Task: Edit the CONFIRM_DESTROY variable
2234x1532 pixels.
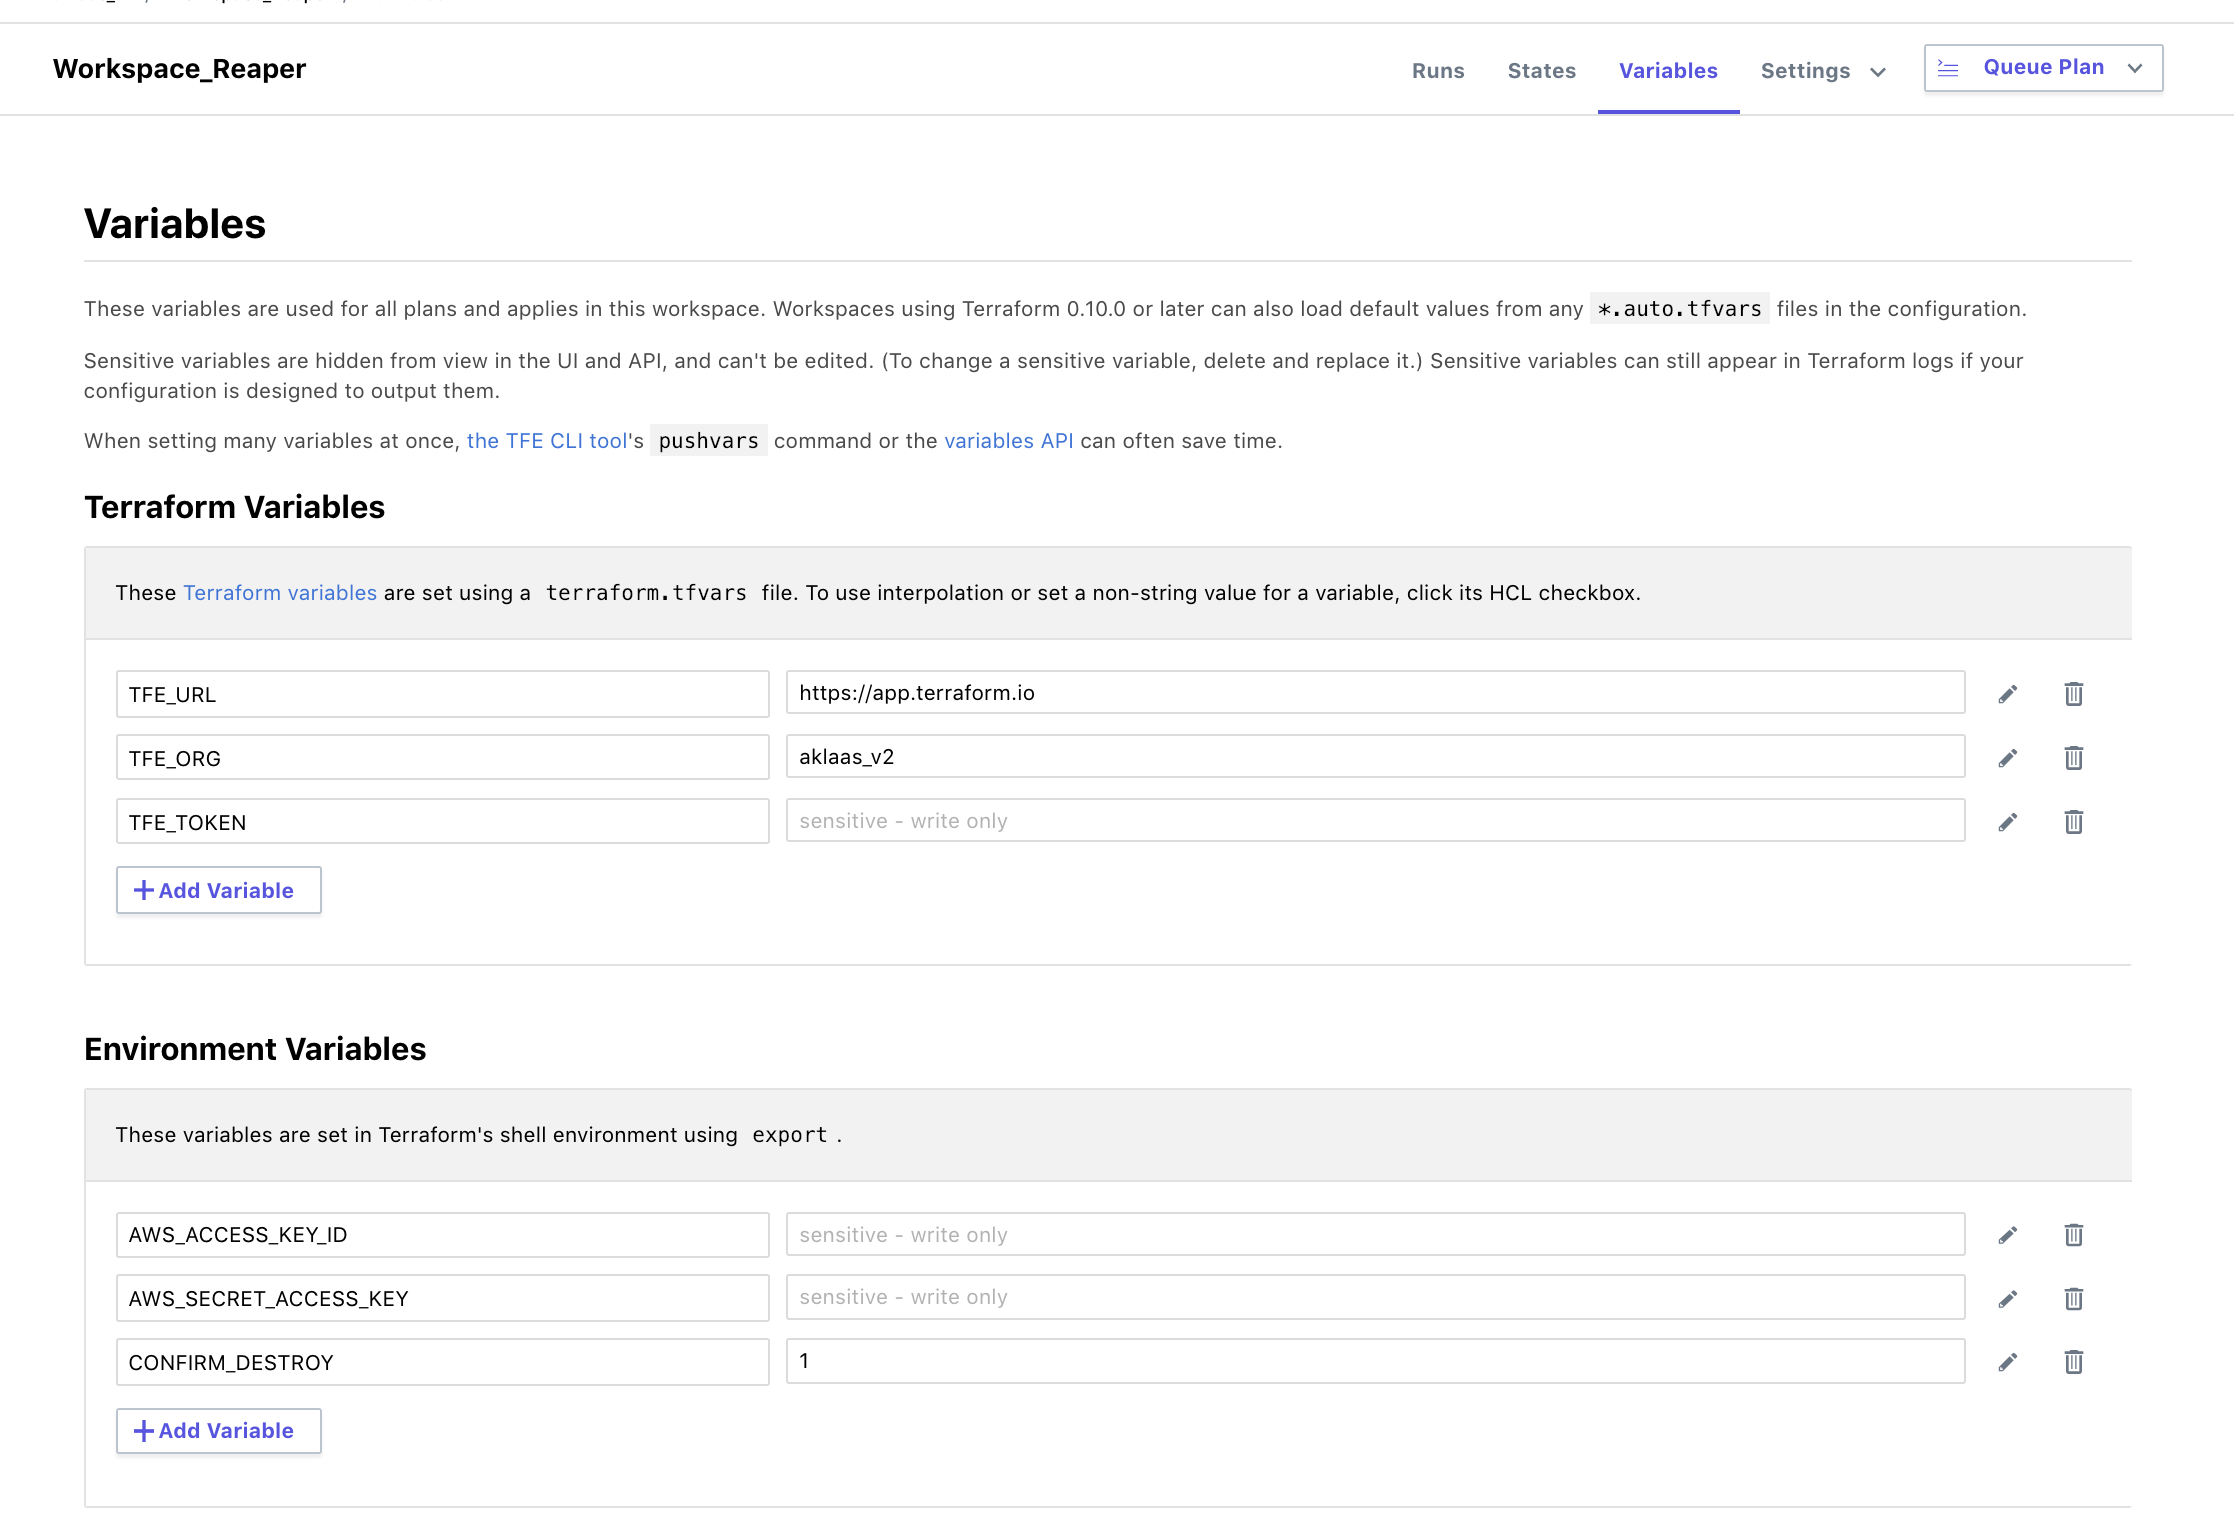Action: pos(2007,1362)
